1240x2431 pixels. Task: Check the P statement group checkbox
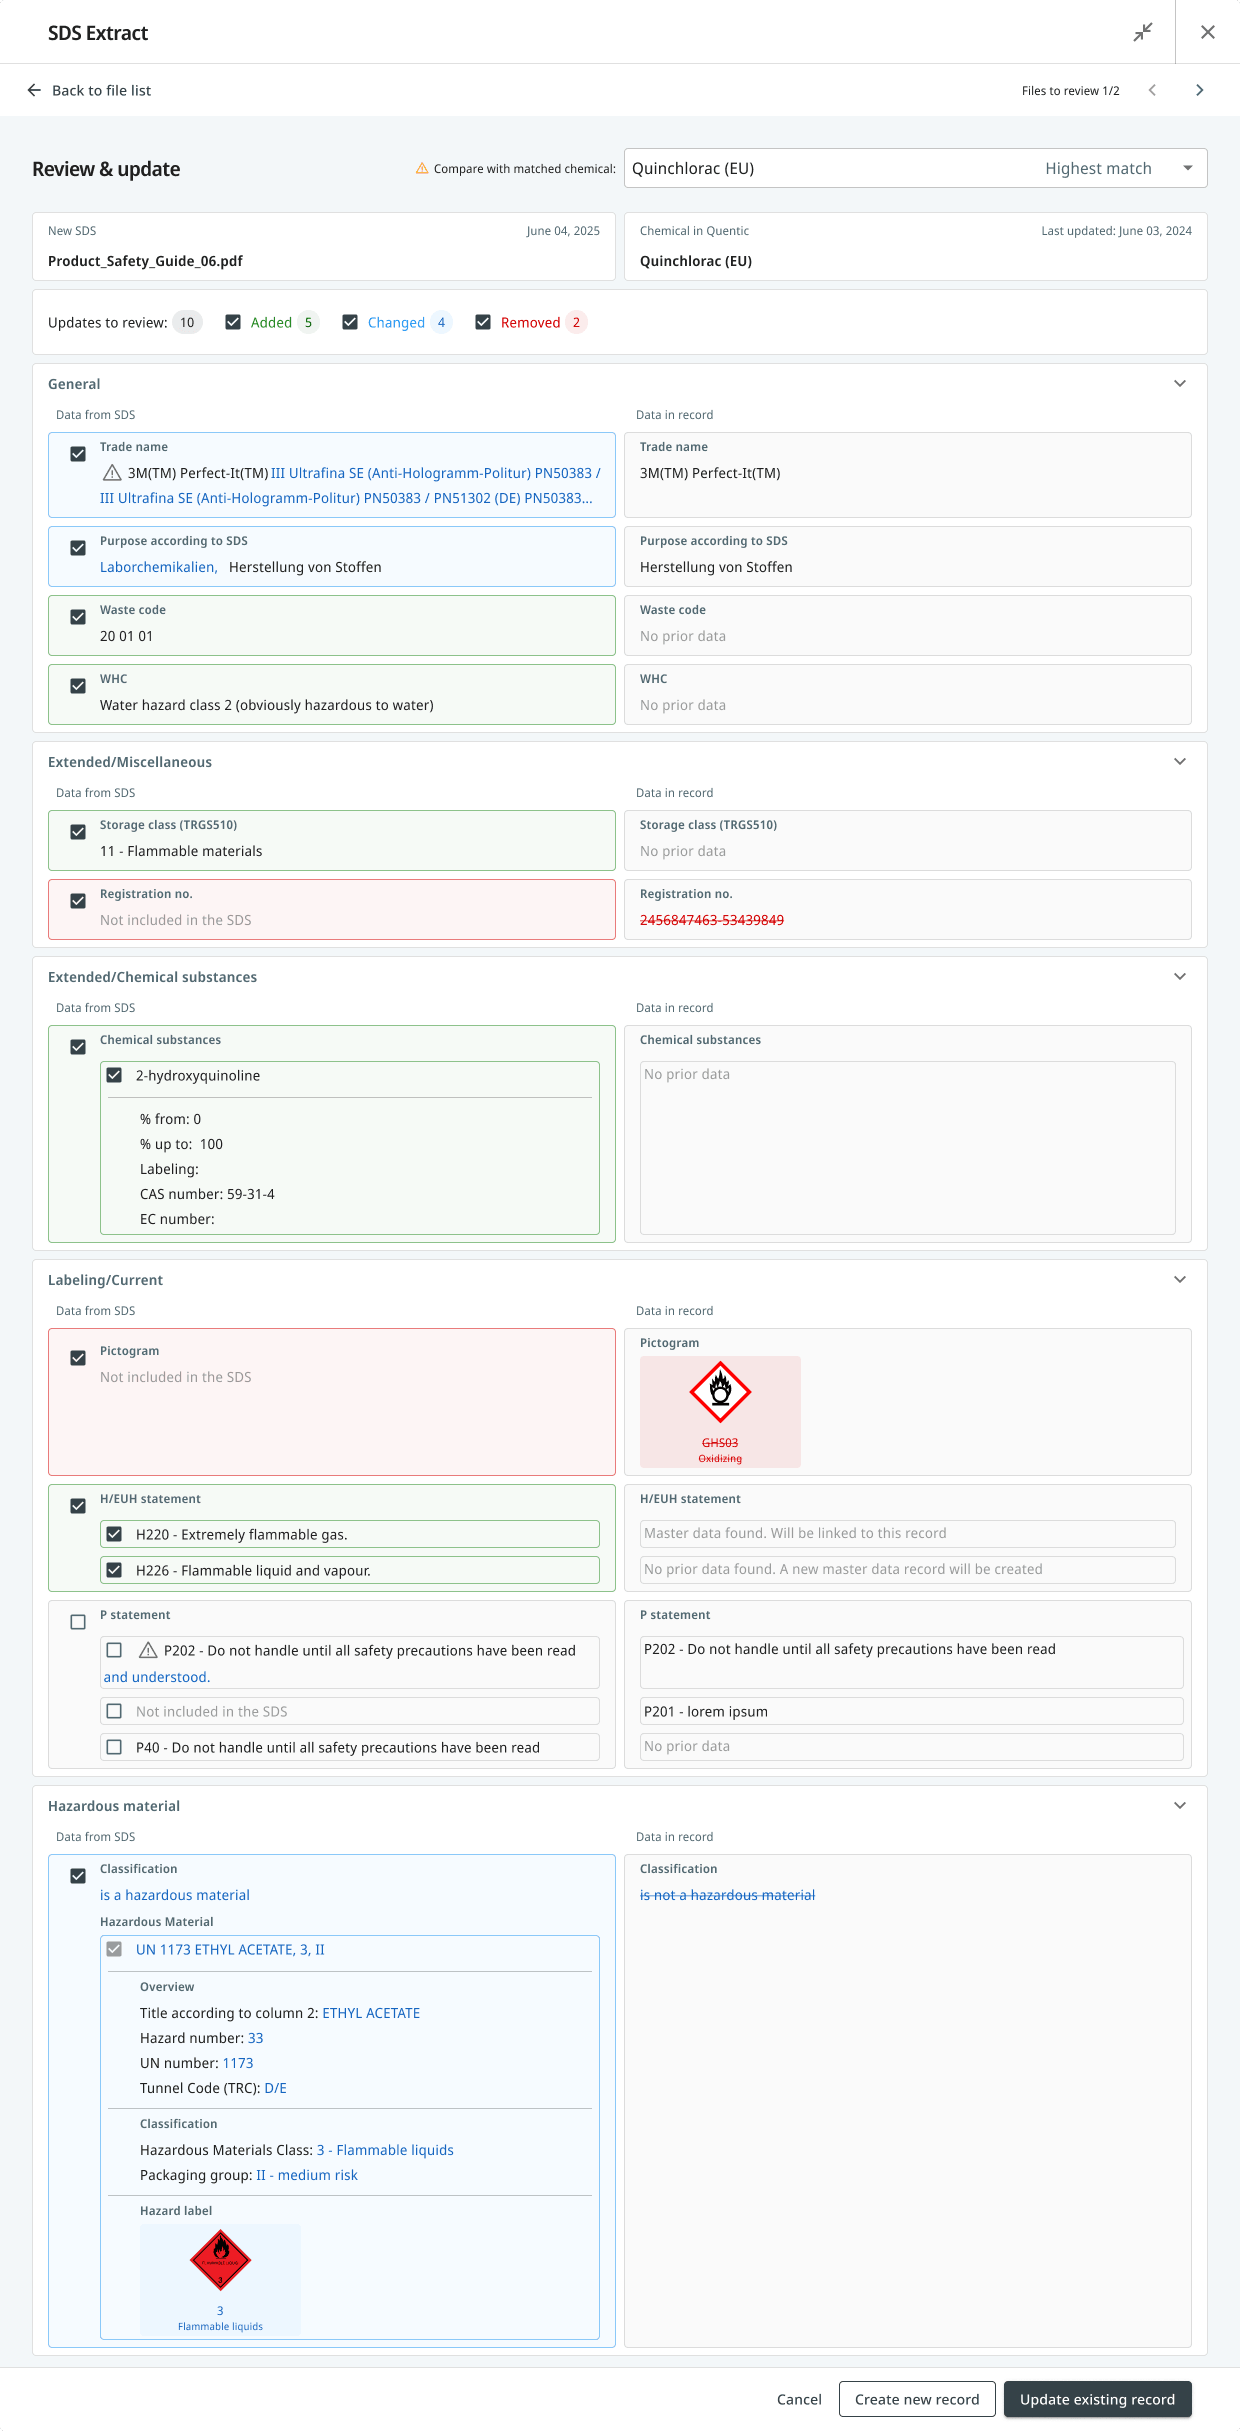(78, 1622)
